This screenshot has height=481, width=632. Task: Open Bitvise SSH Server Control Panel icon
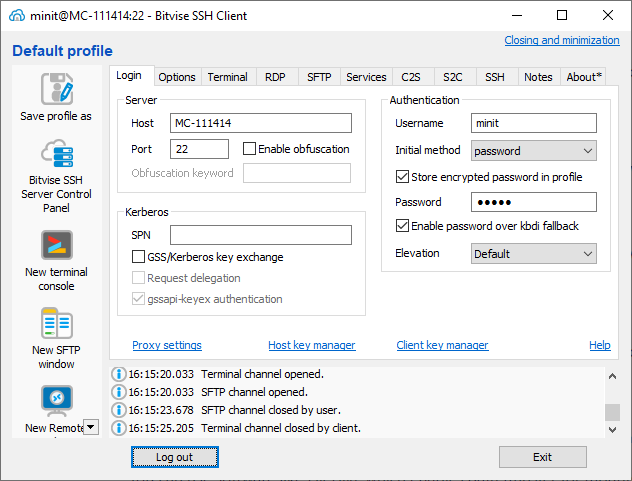click(57, 153)
